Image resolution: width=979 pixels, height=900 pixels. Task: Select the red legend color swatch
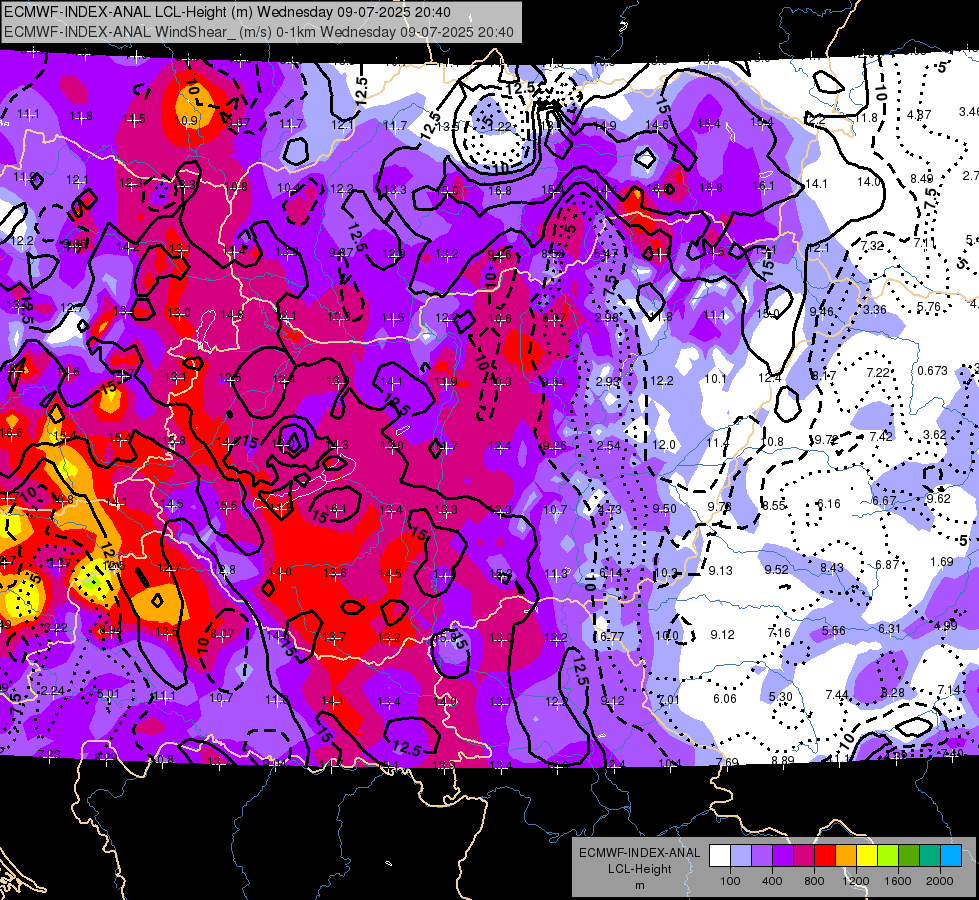pyautogui.click(x=825, y=856)
